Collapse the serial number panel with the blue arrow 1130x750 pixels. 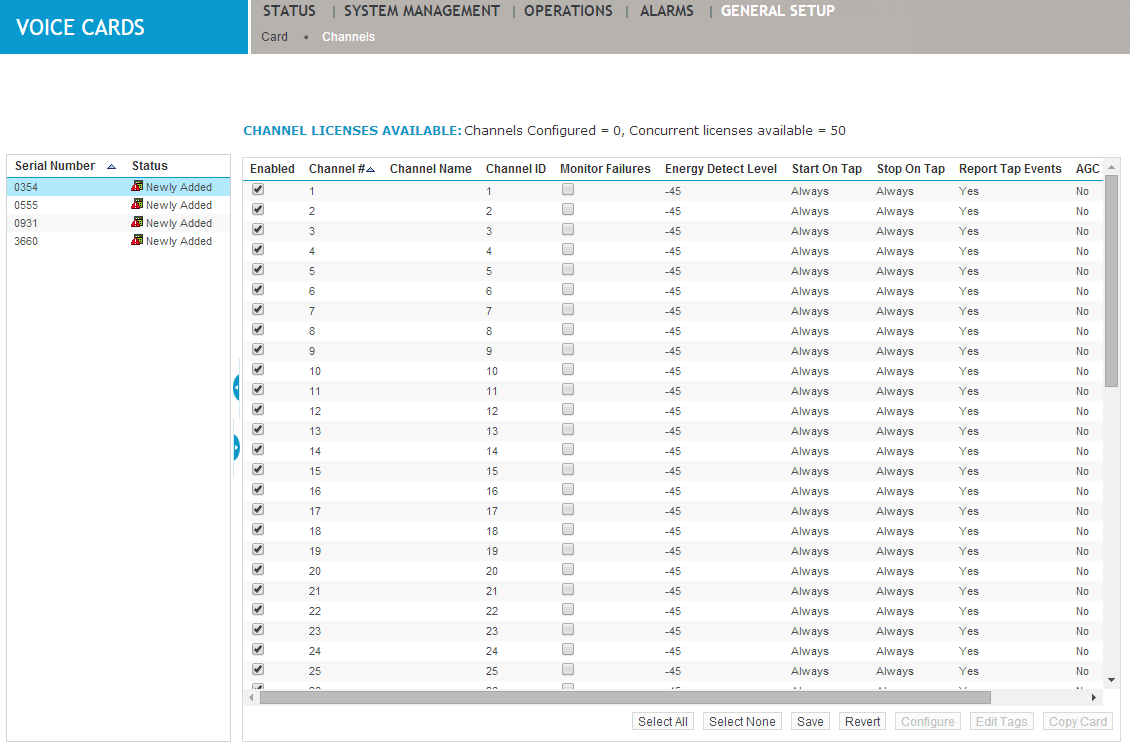236,386
